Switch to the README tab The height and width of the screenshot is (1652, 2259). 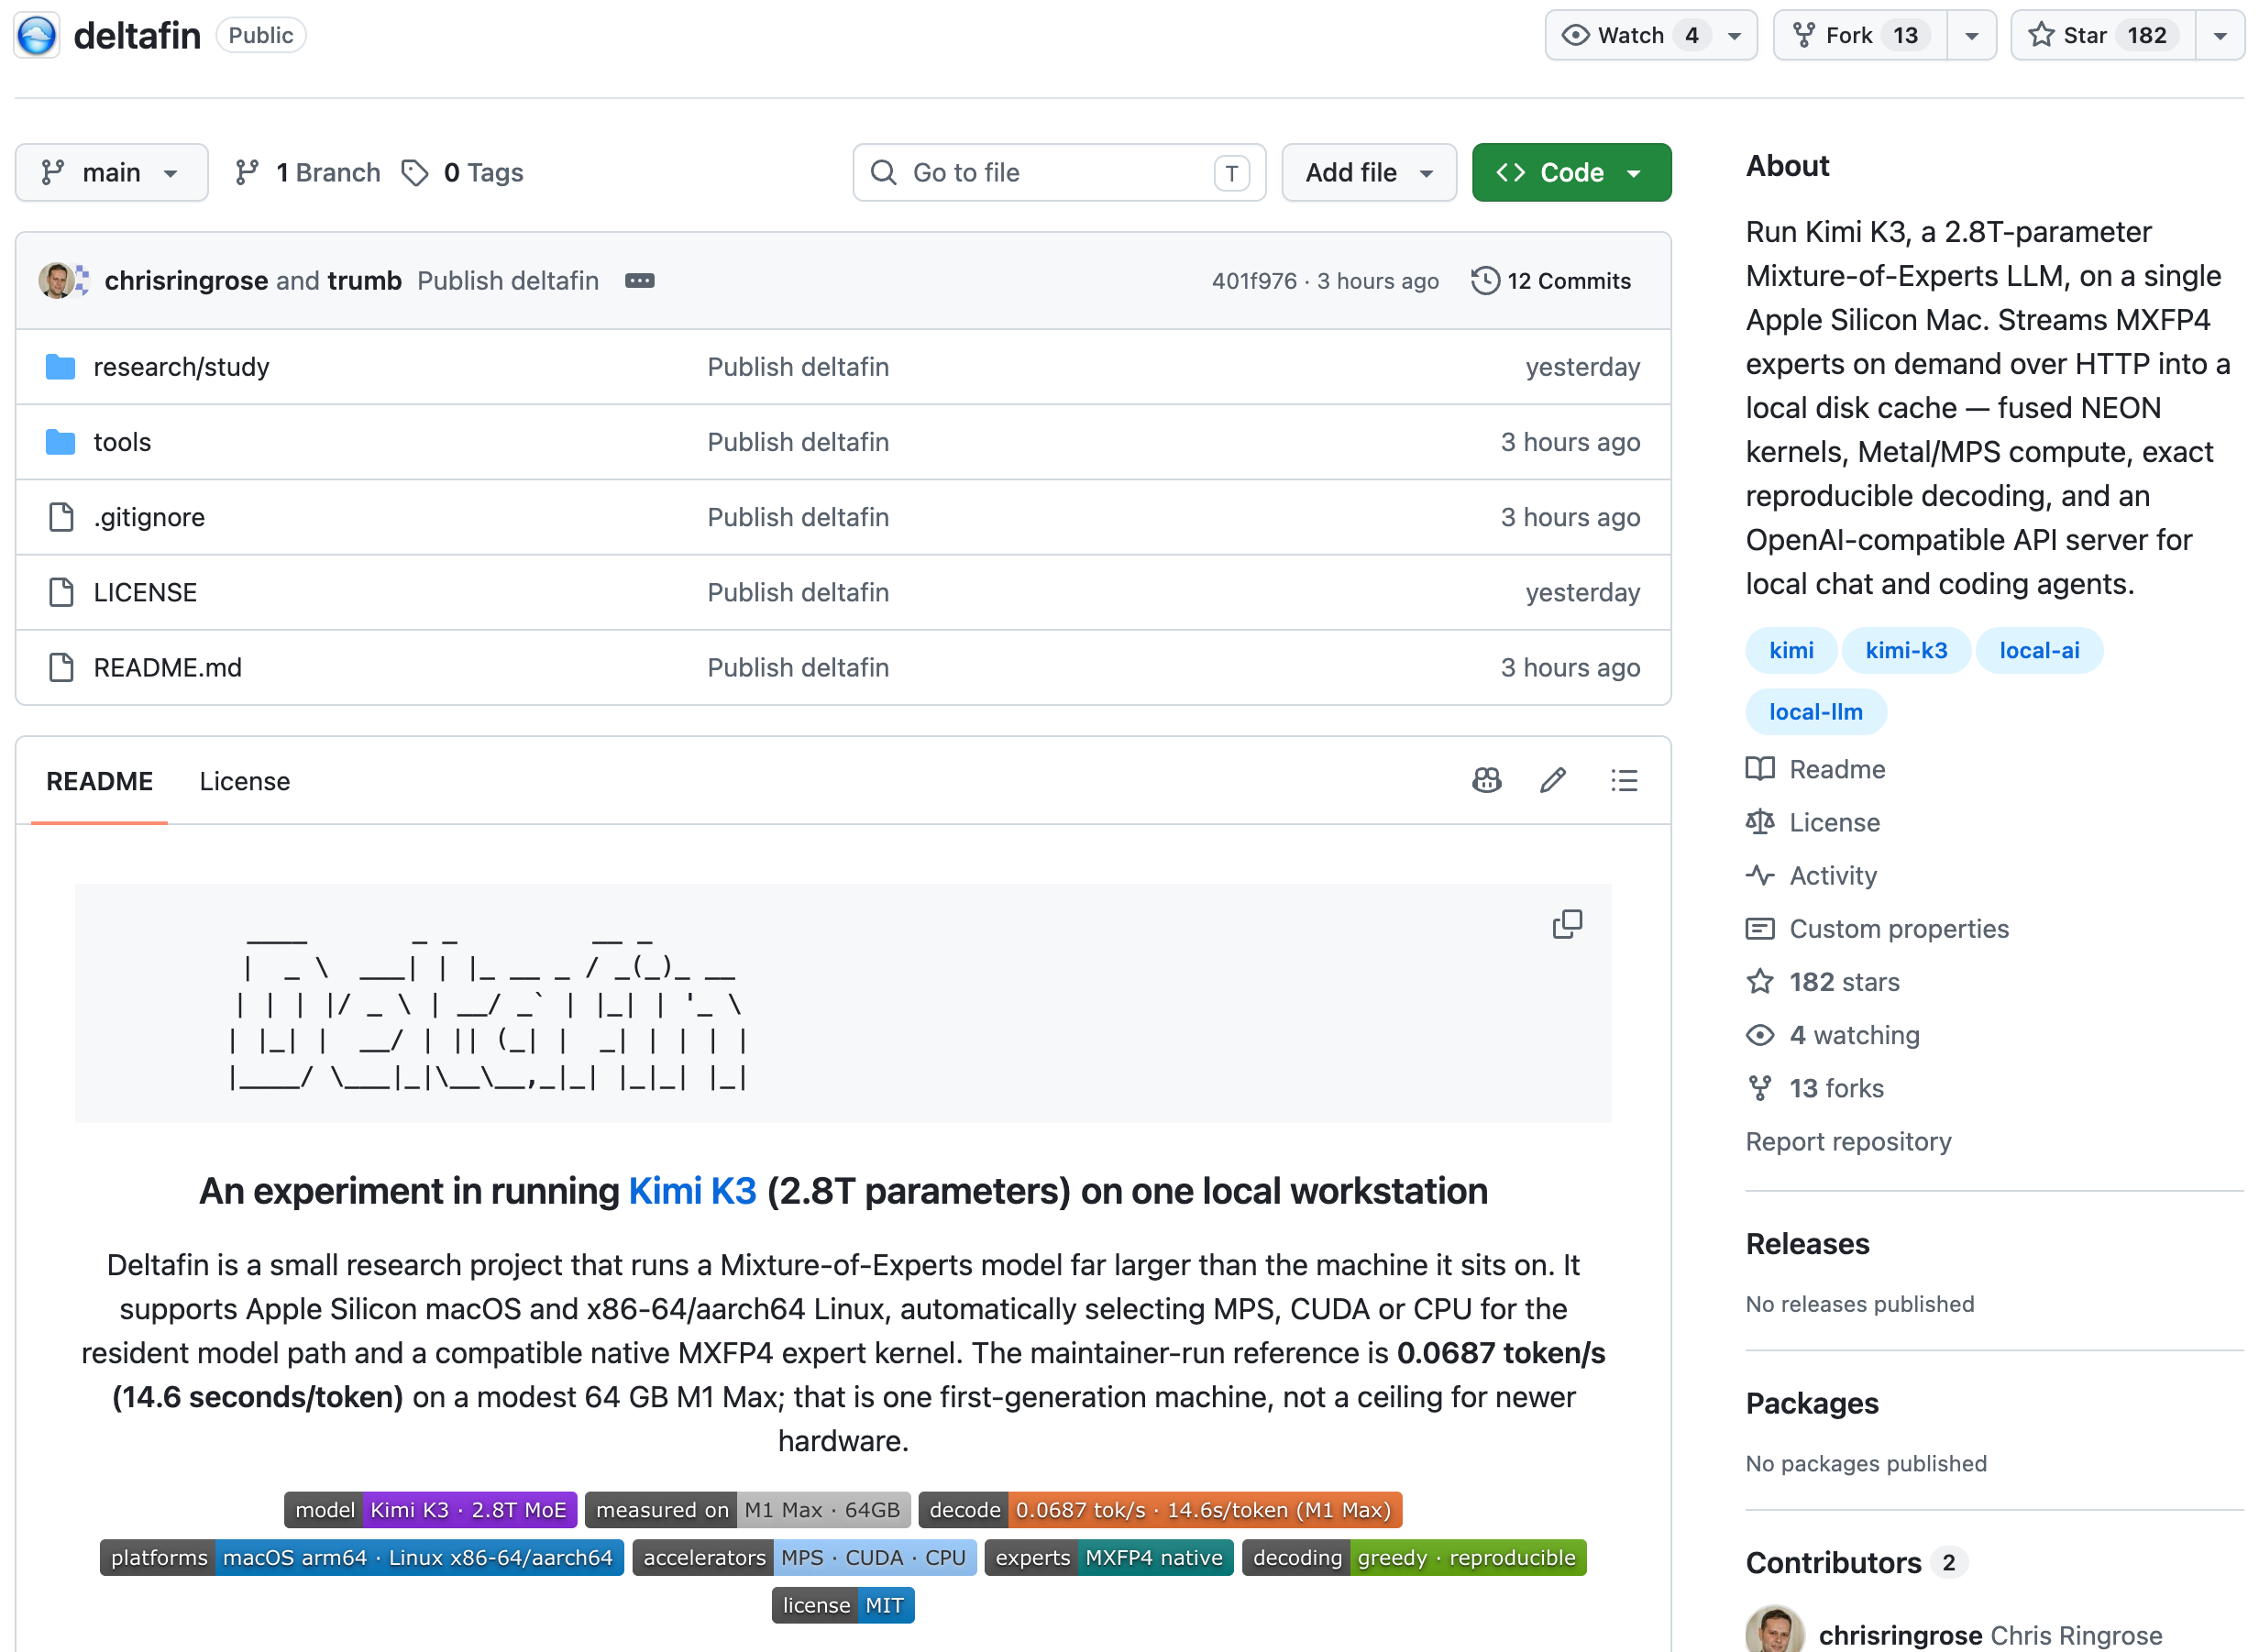point(99,781)
